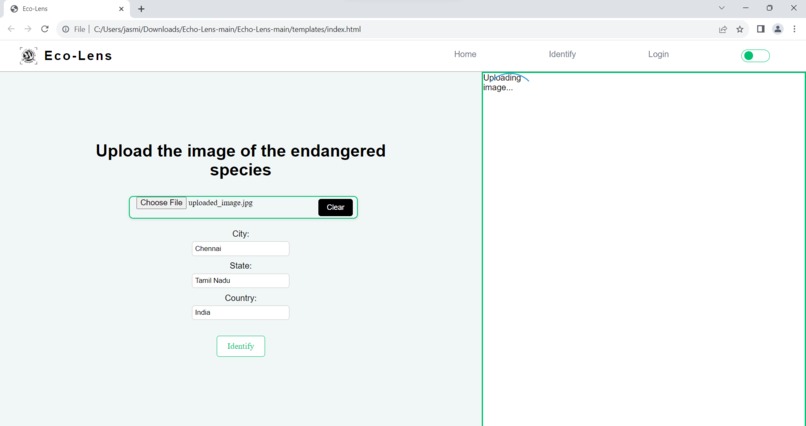Viewport: 806px width, 426px height.
Task: Click the heading 'Upload the image of the endangered species'
Action: [241, 160]
